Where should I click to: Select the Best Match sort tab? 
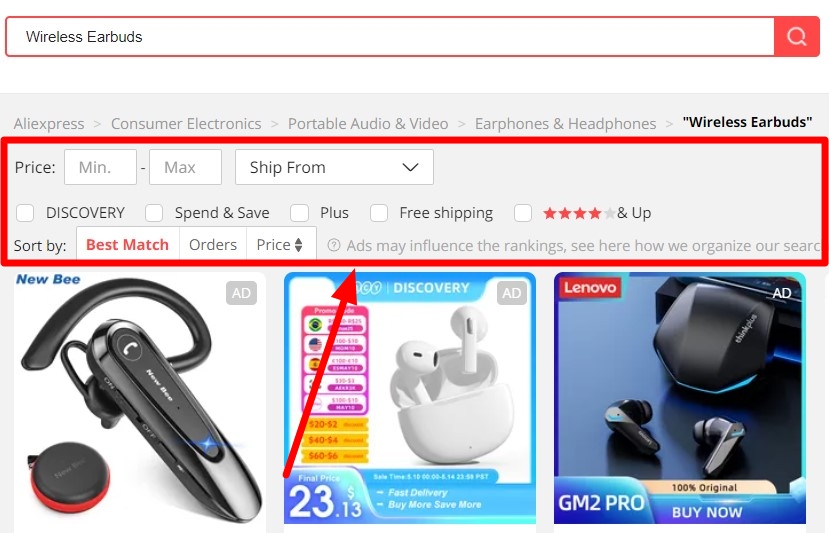(127, 245)
